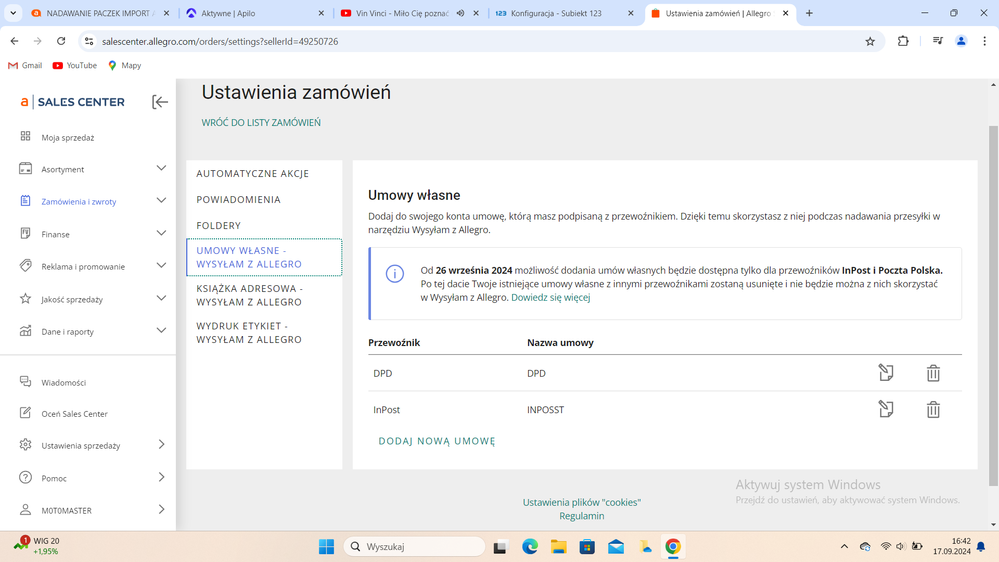
Task: Expand the Asortyment section chevron
Action: pyautogui.click(x=161, y=168)
